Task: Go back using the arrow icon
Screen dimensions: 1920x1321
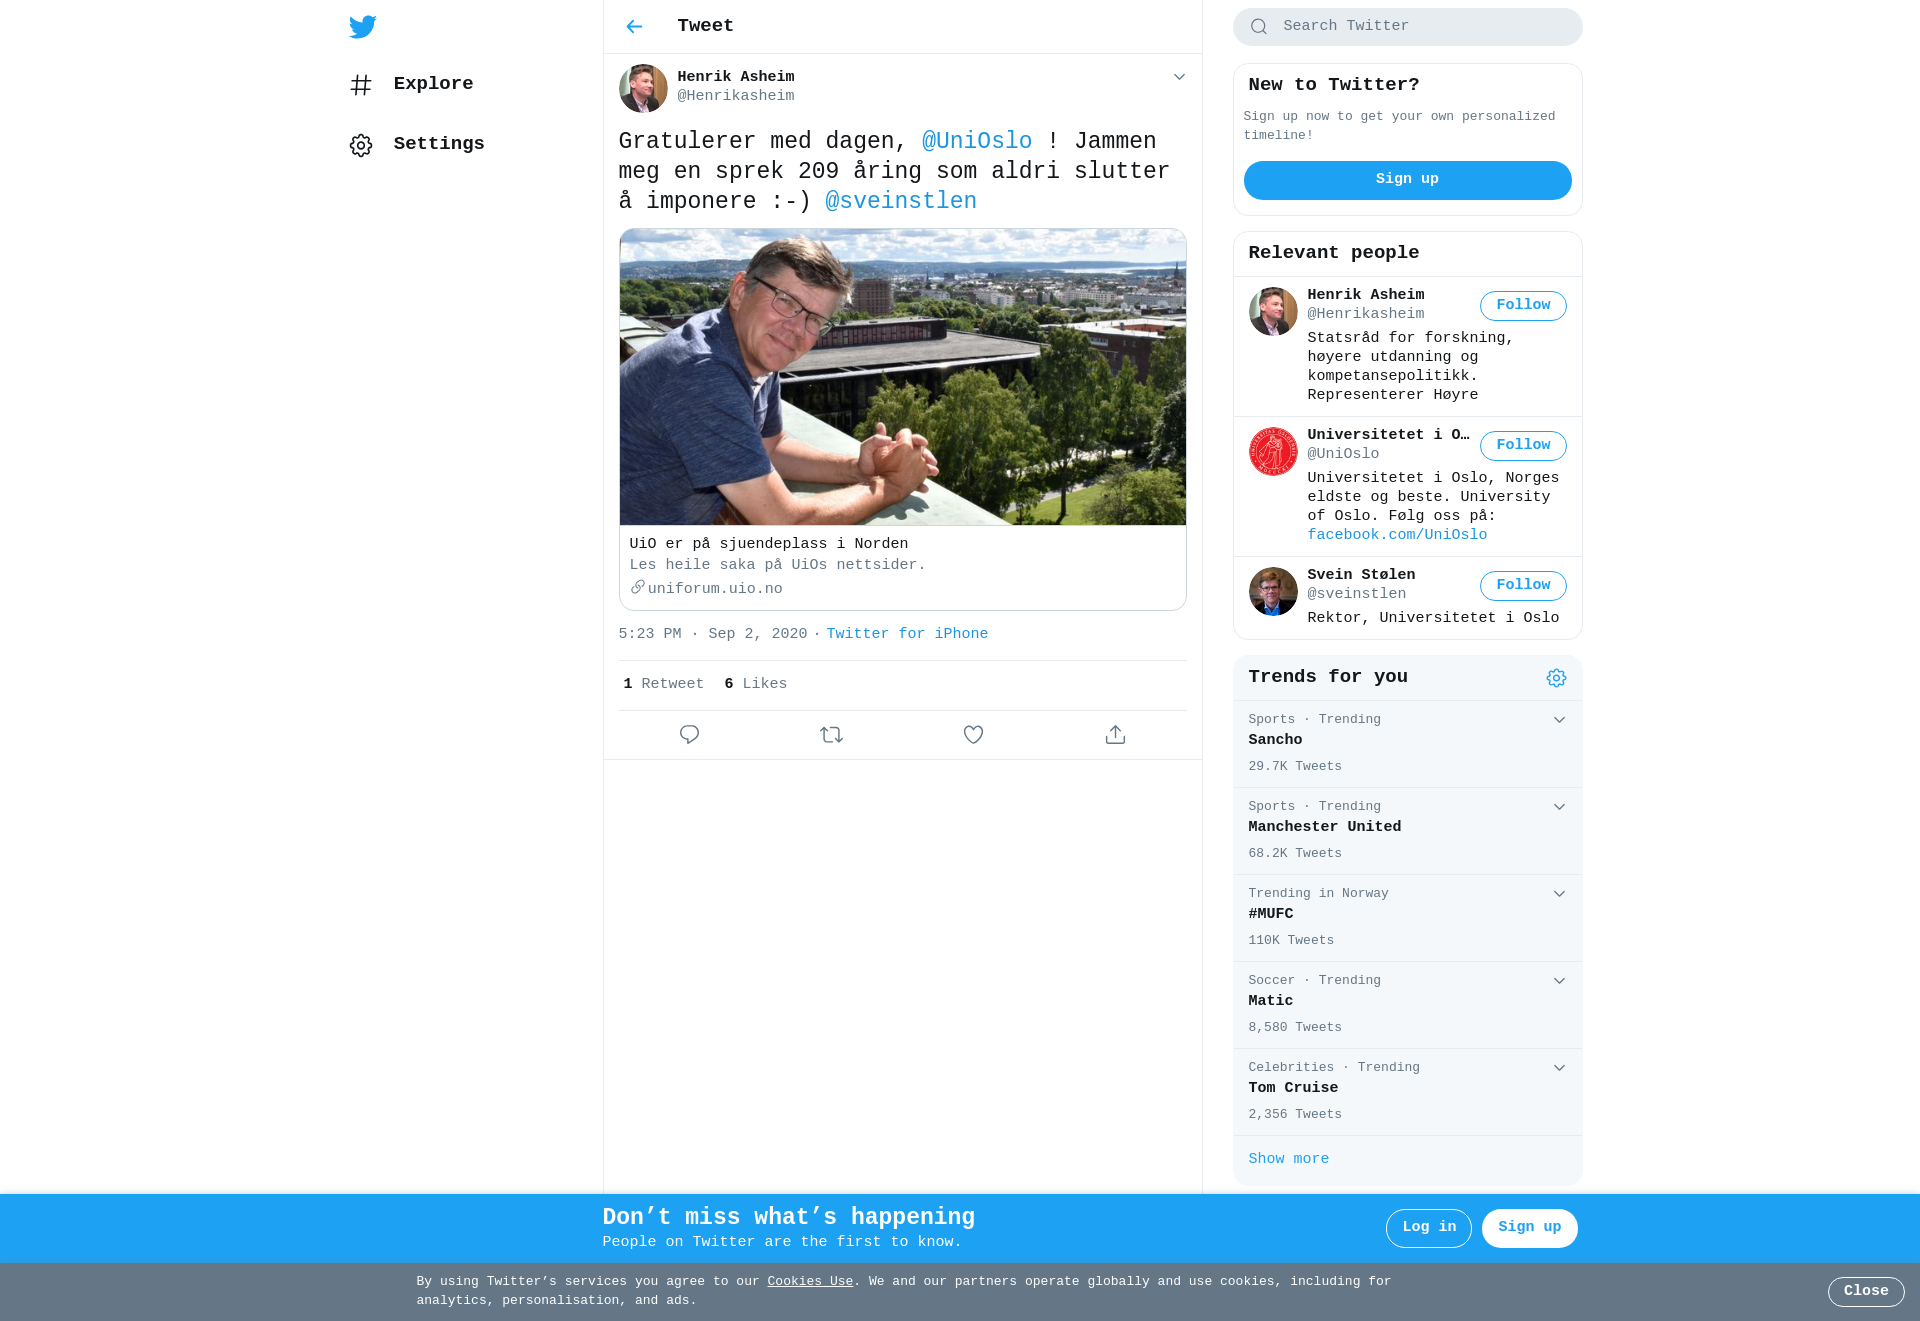Action: point(634,27)
